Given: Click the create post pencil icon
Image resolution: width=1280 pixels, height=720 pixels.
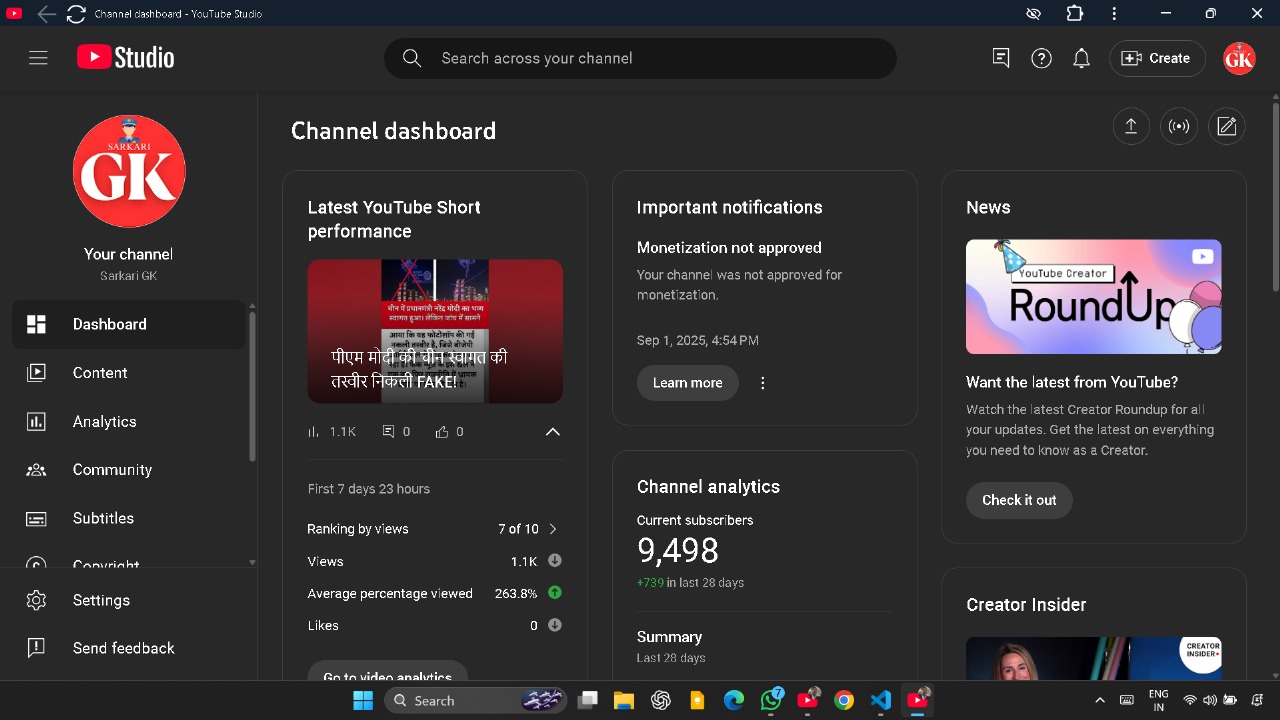Looking at the screenshot, I should pos(1227,126).
